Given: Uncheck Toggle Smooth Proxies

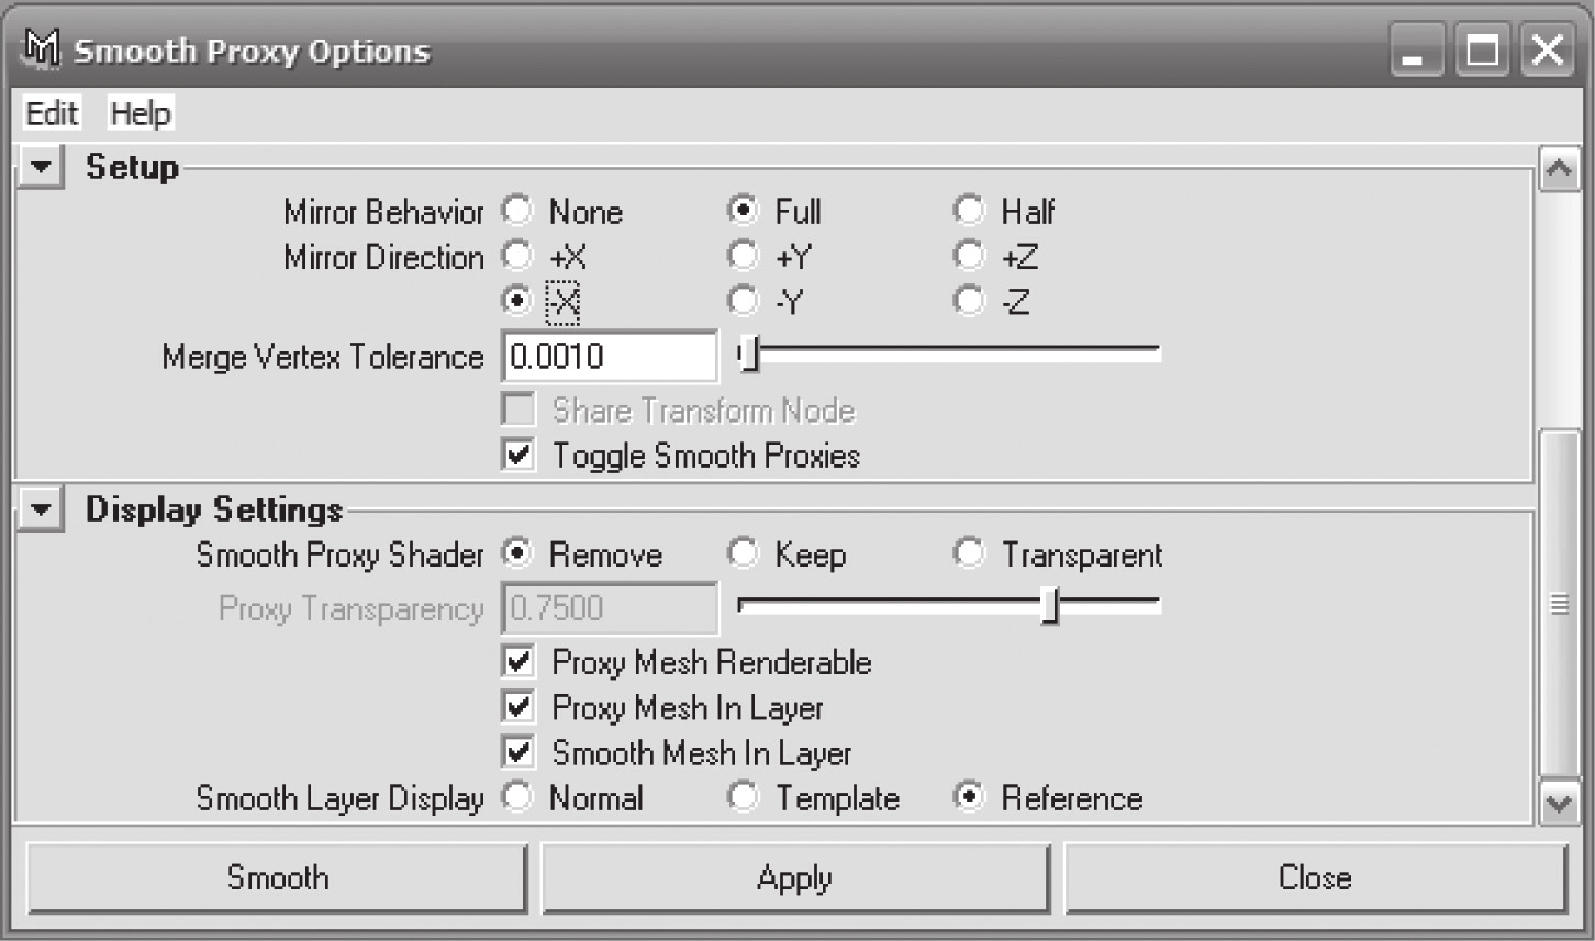Looking at the screenshot, I should point(518,454).
